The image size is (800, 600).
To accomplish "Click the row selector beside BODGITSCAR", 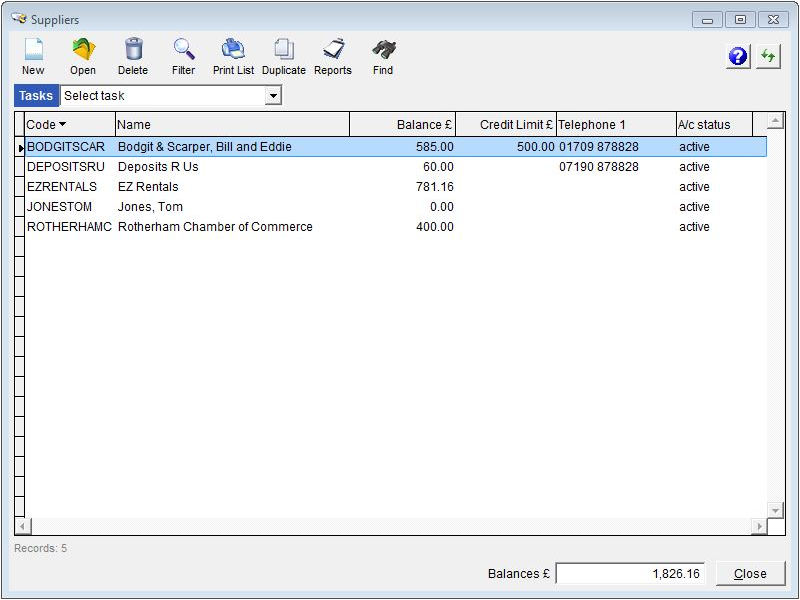I will (20, 147).
